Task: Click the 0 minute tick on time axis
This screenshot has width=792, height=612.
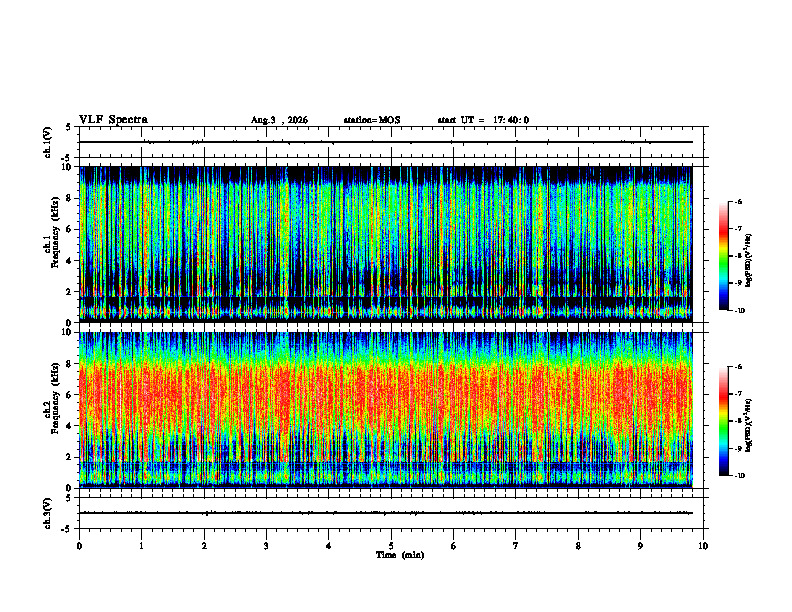Action: click(x=79, y=546)
